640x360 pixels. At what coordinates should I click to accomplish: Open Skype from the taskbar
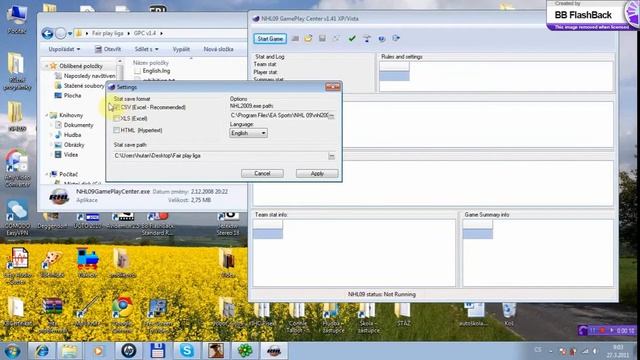[x=187, y=351]
